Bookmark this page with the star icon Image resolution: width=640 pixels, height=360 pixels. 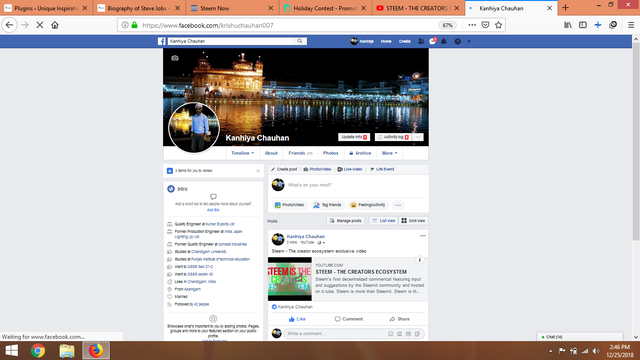(498, 25)
